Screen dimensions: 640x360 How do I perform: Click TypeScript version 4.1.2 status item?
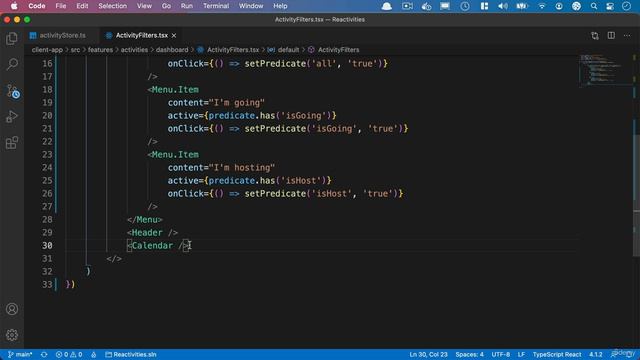[596, 354]
